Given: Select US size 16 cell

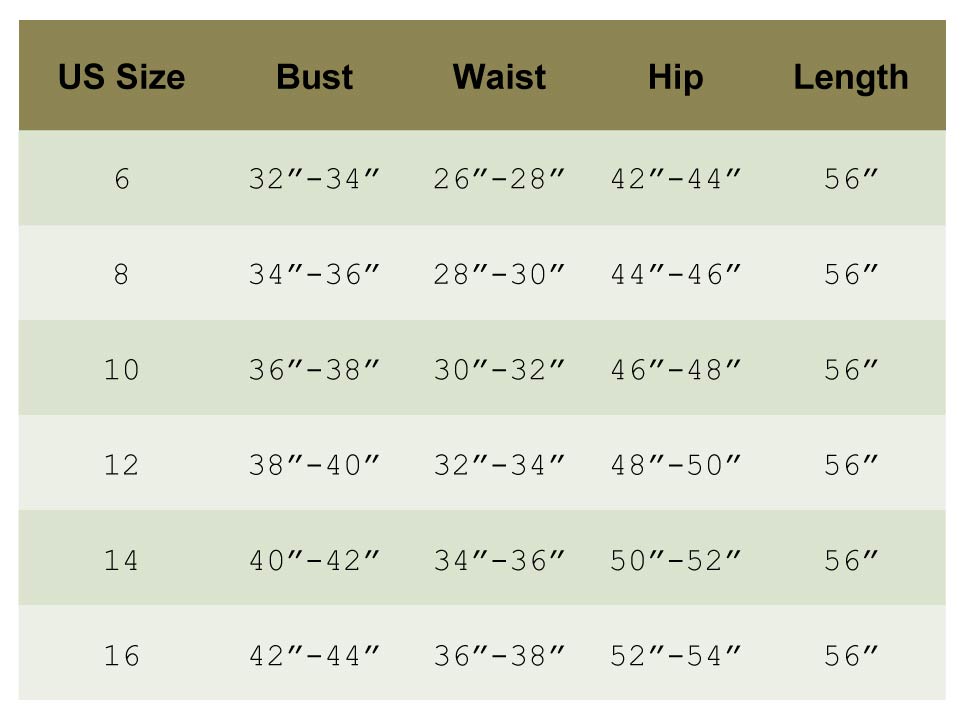Looking at the screenshot, I should pyautogui.click(x=121, y=656).
